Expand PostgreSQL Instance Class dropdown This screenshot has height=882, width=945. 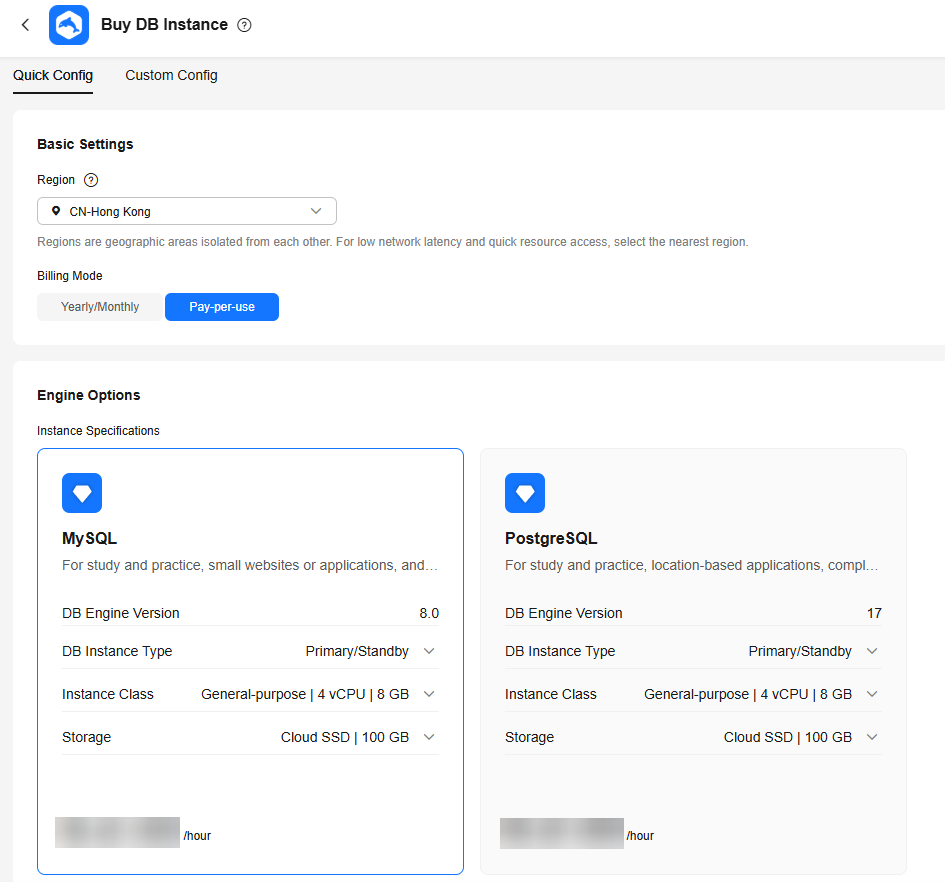coord(872,694)
